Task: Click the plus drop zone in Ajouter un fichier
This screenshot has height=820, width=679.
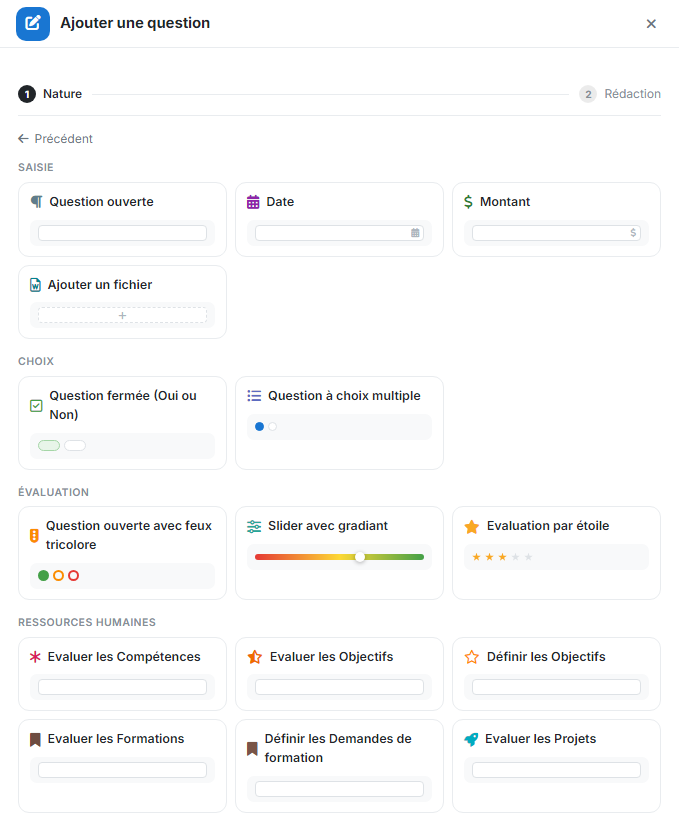Action: click(x=122, y=315)
